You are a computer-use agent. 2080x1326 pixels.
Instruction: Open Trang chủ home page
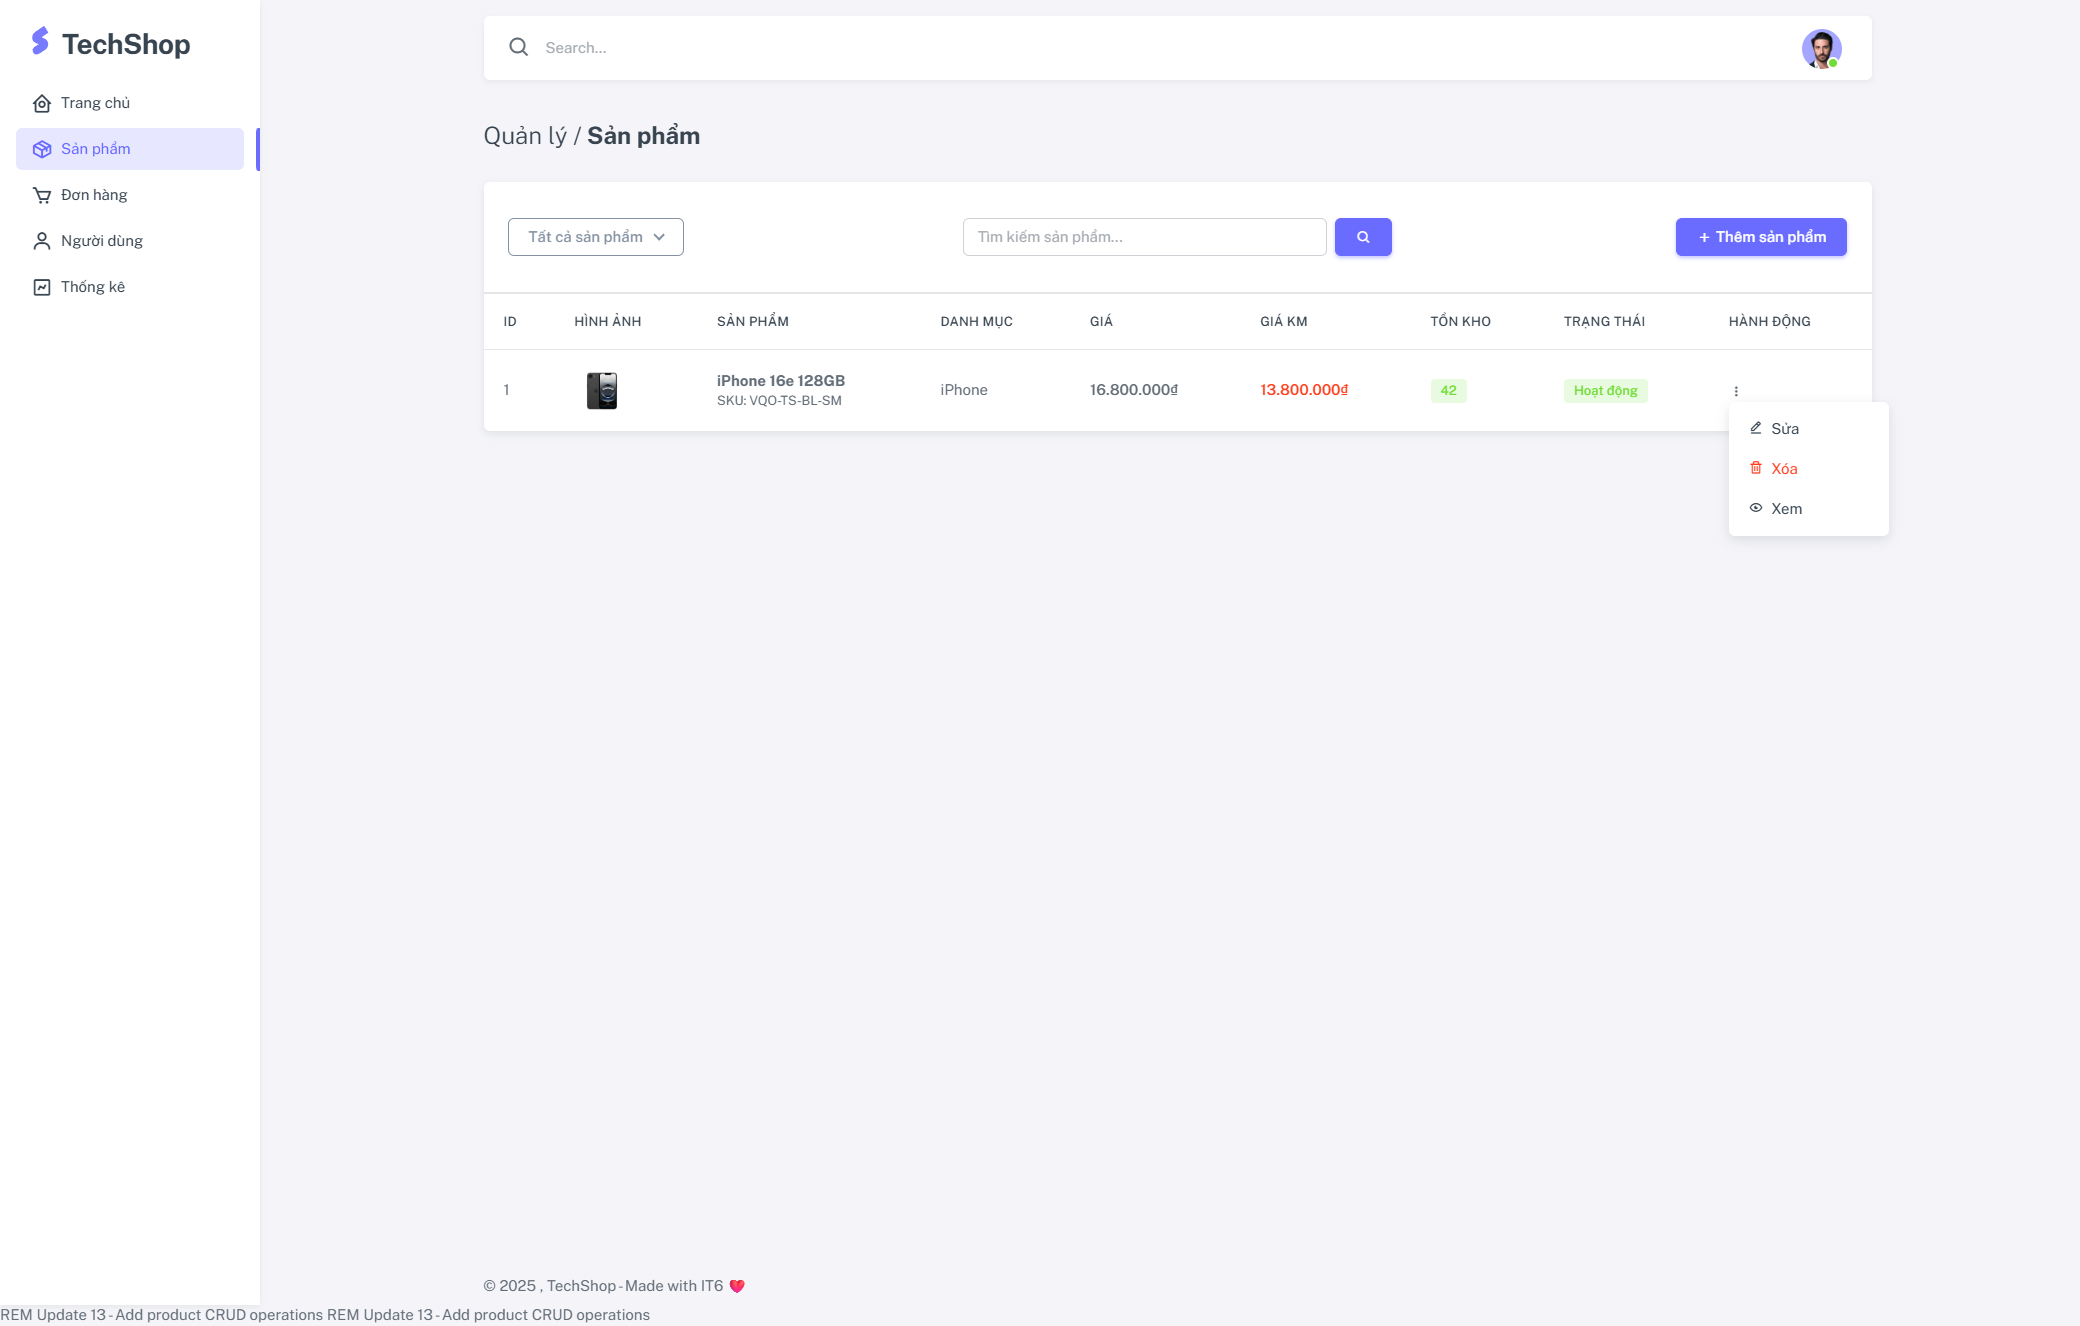94,103
